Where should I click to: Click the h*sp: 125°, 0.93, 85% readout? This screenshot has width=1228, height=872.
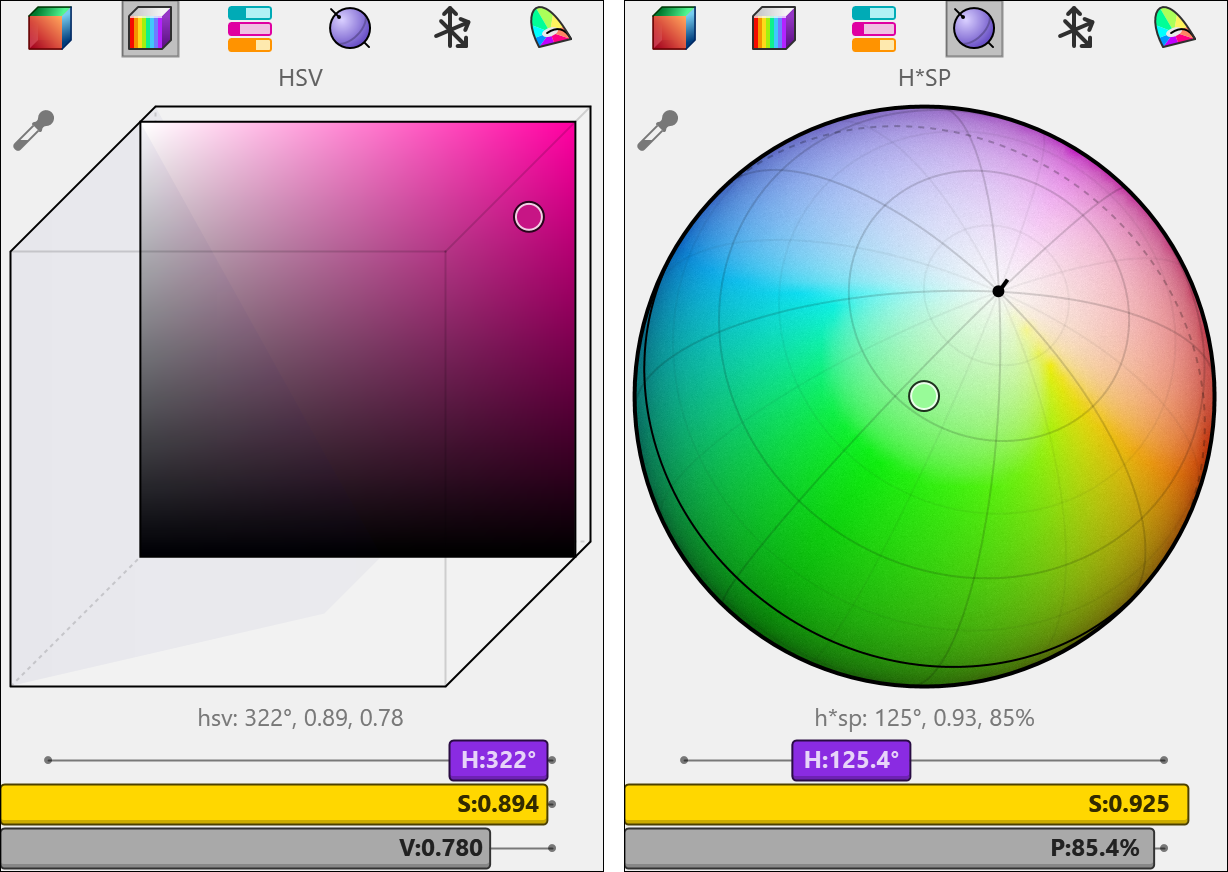(x=925, y=718)
